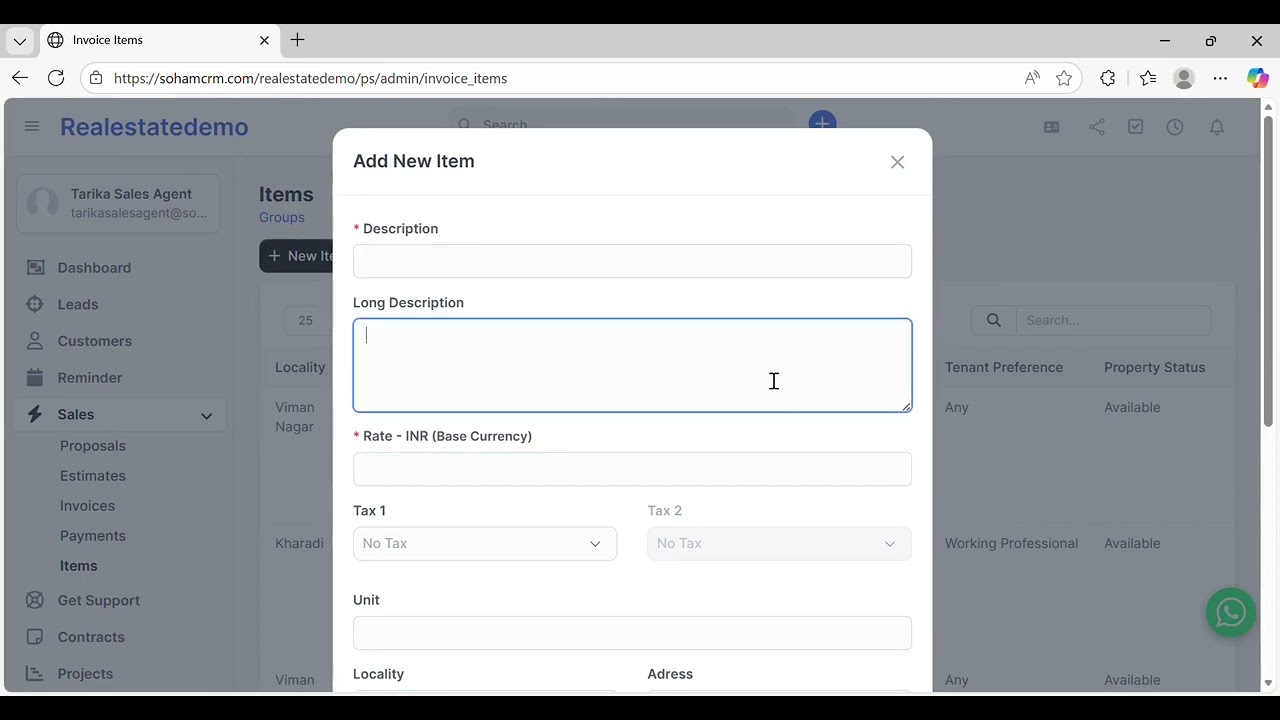Open Estimates under Sales
The image size is (1280, 720).
click(93, 476)
